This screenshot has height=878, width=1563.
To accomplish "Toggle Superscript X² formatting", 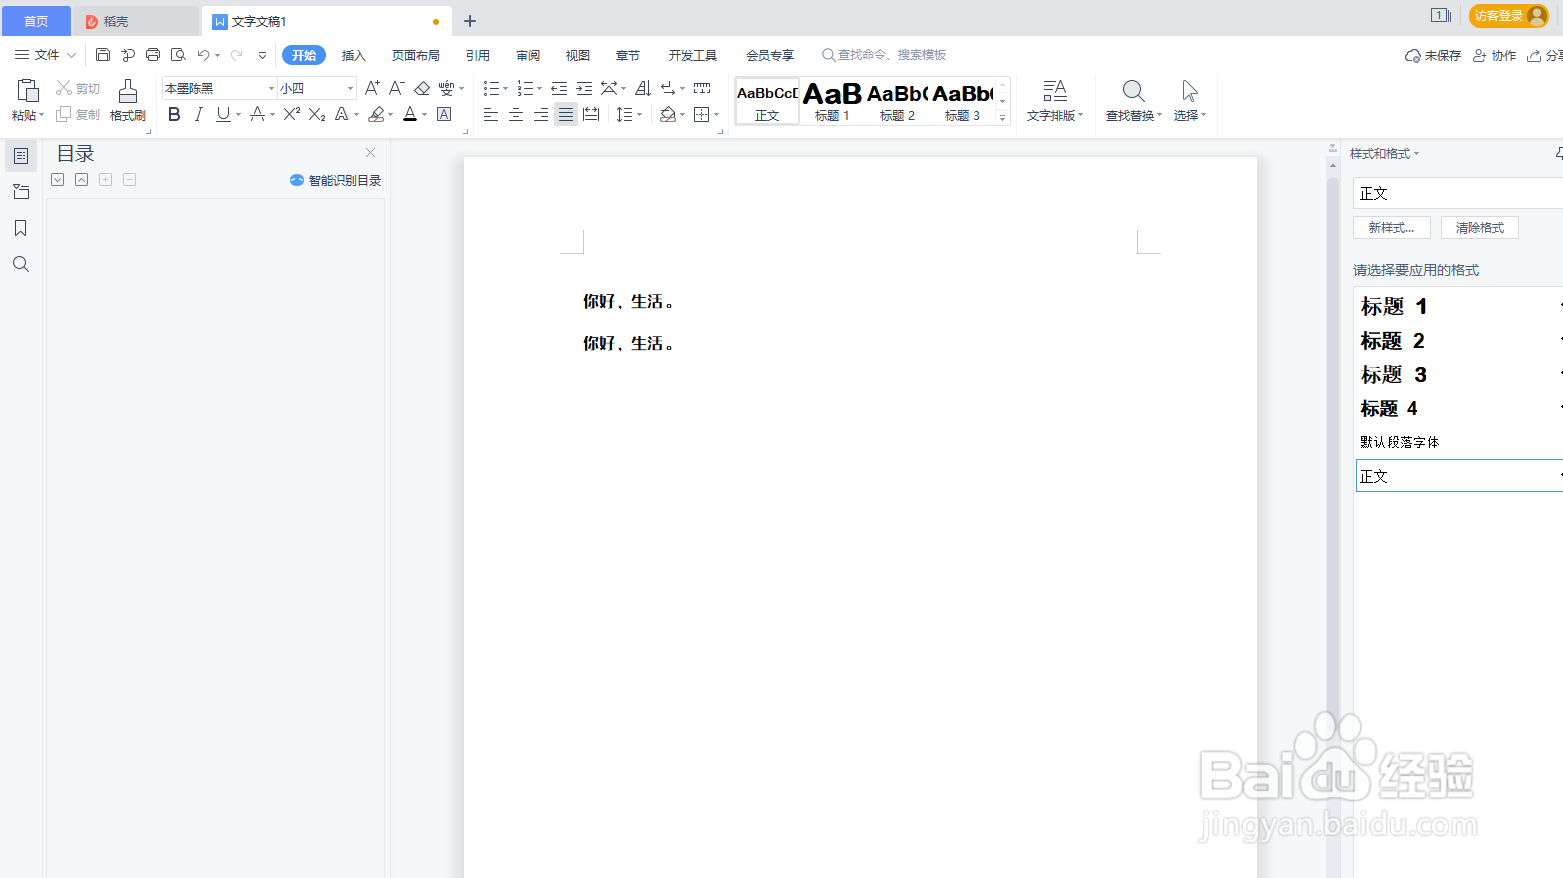I will pos(291,115).
